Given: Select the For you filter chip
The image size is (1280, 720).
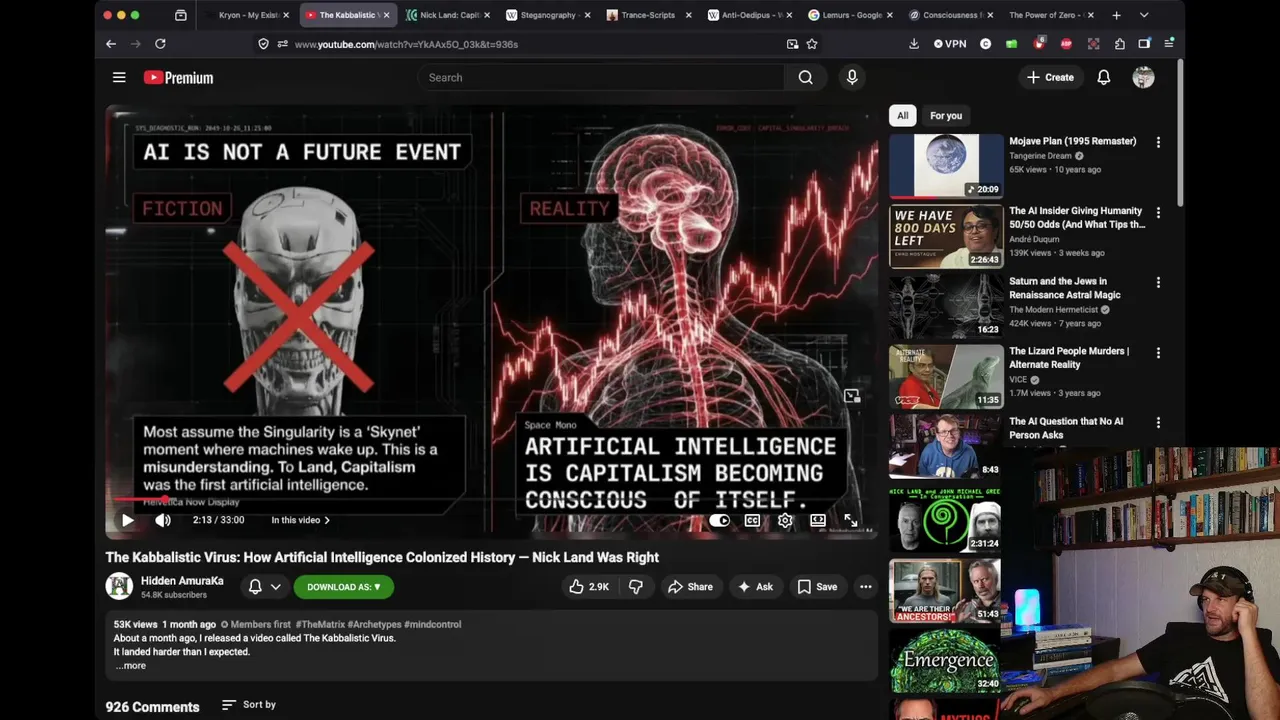Looking at the screenshot, I should click(946, 116).
